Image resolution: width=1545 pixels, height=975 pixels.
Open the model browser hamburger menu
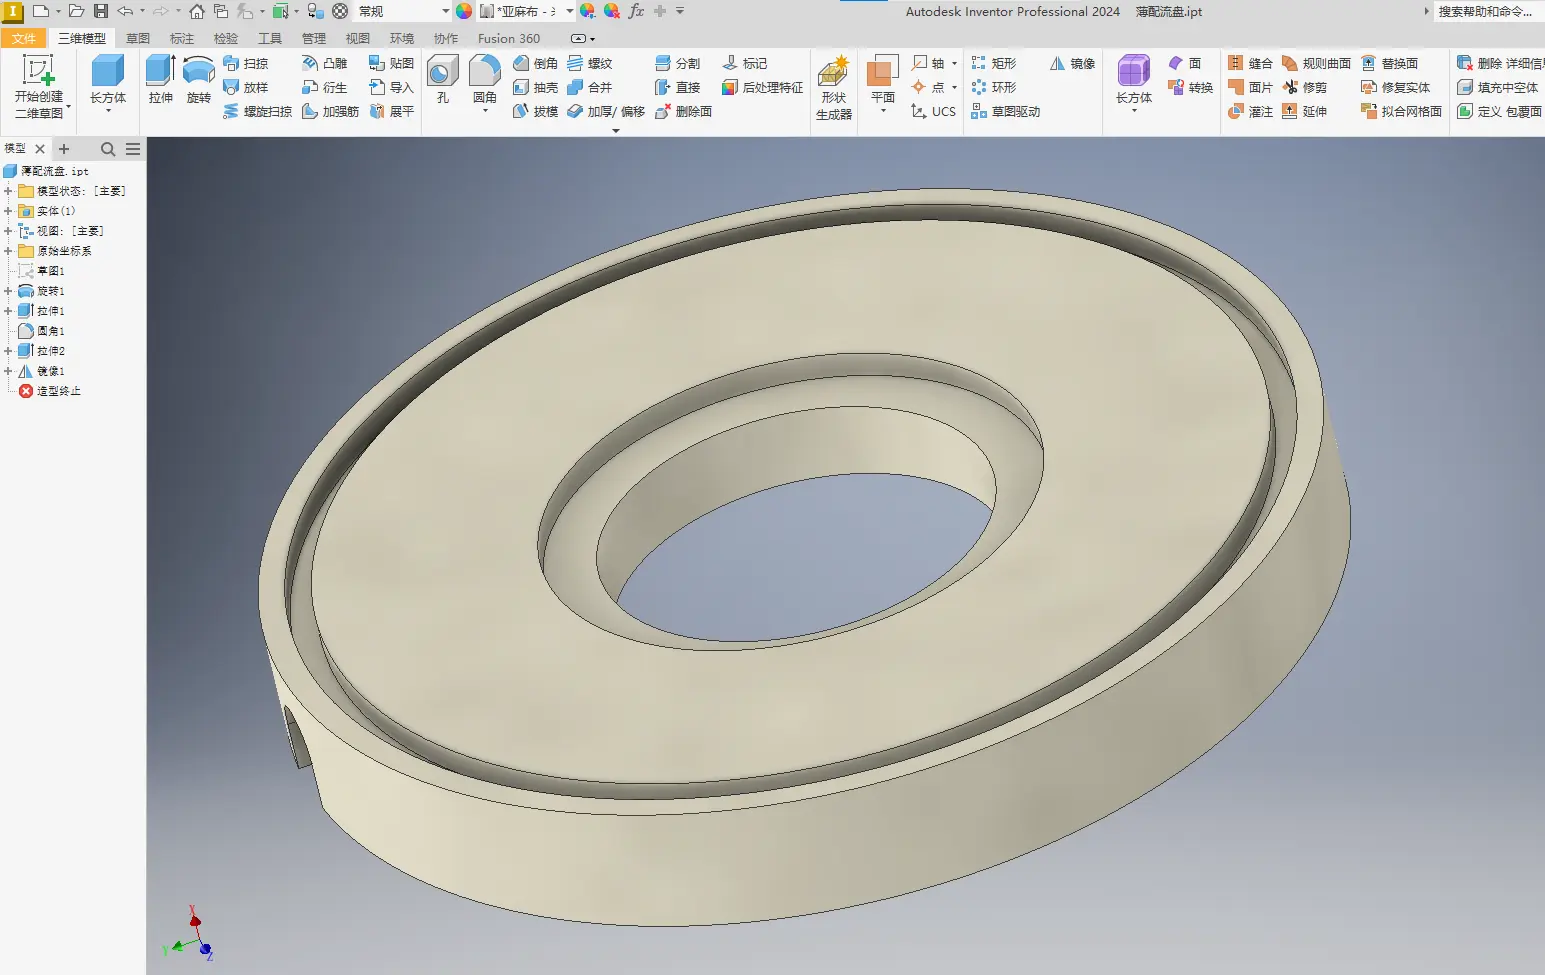pyautogui.click(x=133, y=149)
